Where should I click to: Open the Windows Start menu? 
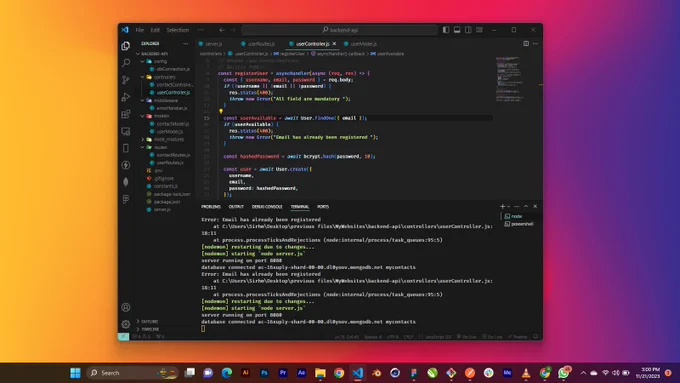(75, 373)
